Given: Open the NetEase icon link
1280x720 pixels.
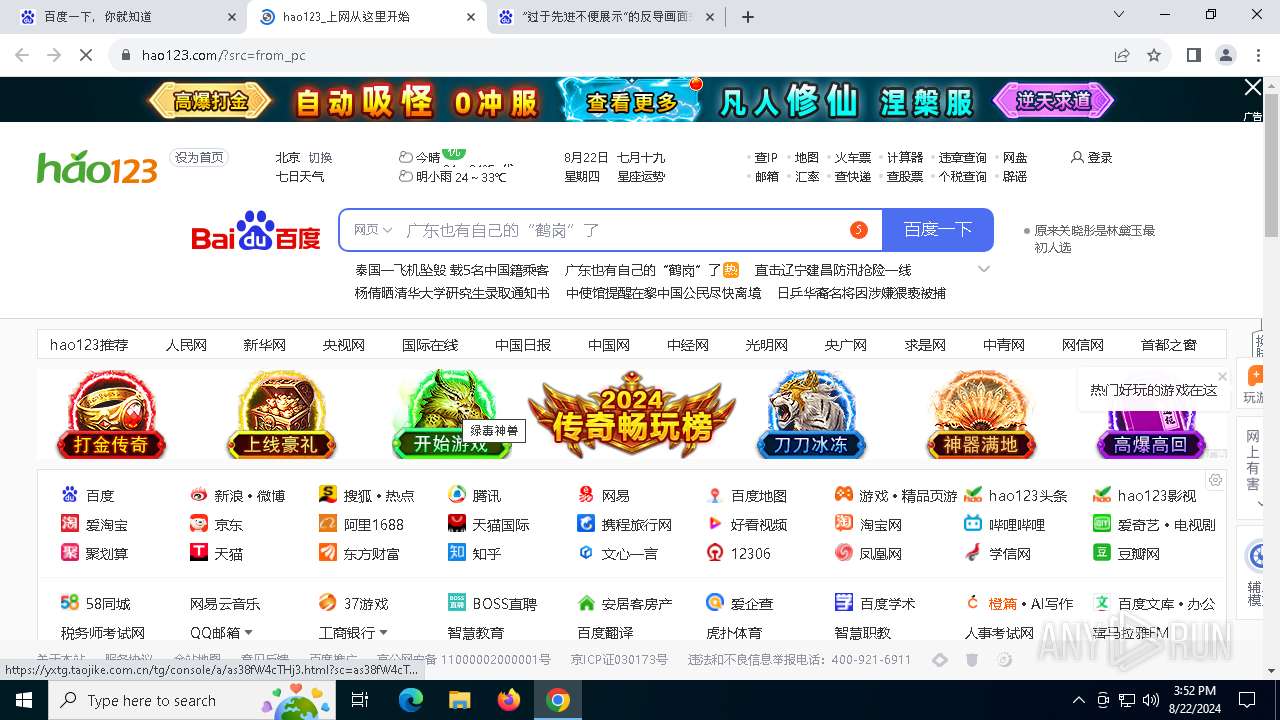Looking at the screenshot, I should [586, 495].
